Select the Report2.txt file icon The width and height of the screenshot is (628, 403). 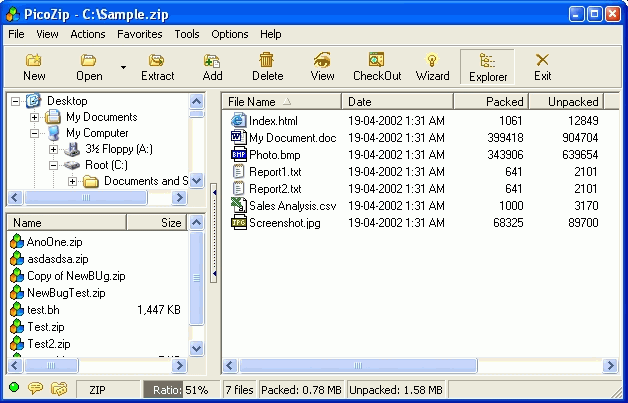pyautogui.click(x=238, y=188)
